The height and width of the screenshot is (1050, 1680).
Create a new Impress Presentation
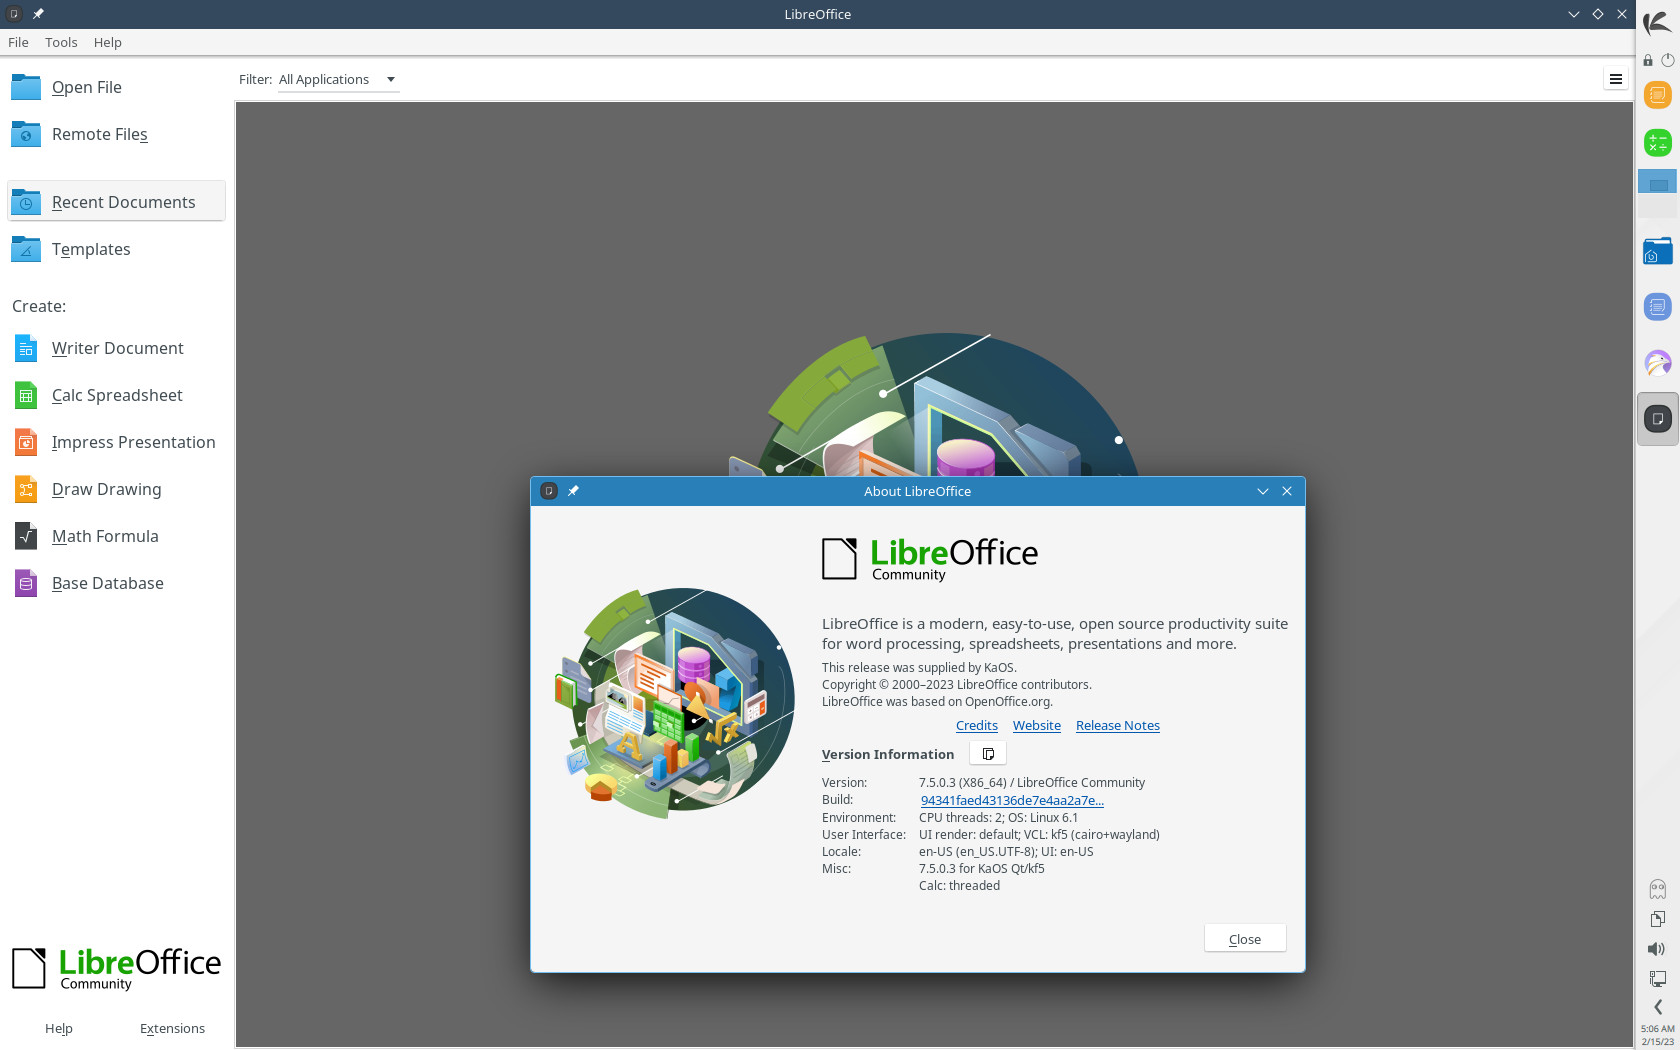(116, 442)
